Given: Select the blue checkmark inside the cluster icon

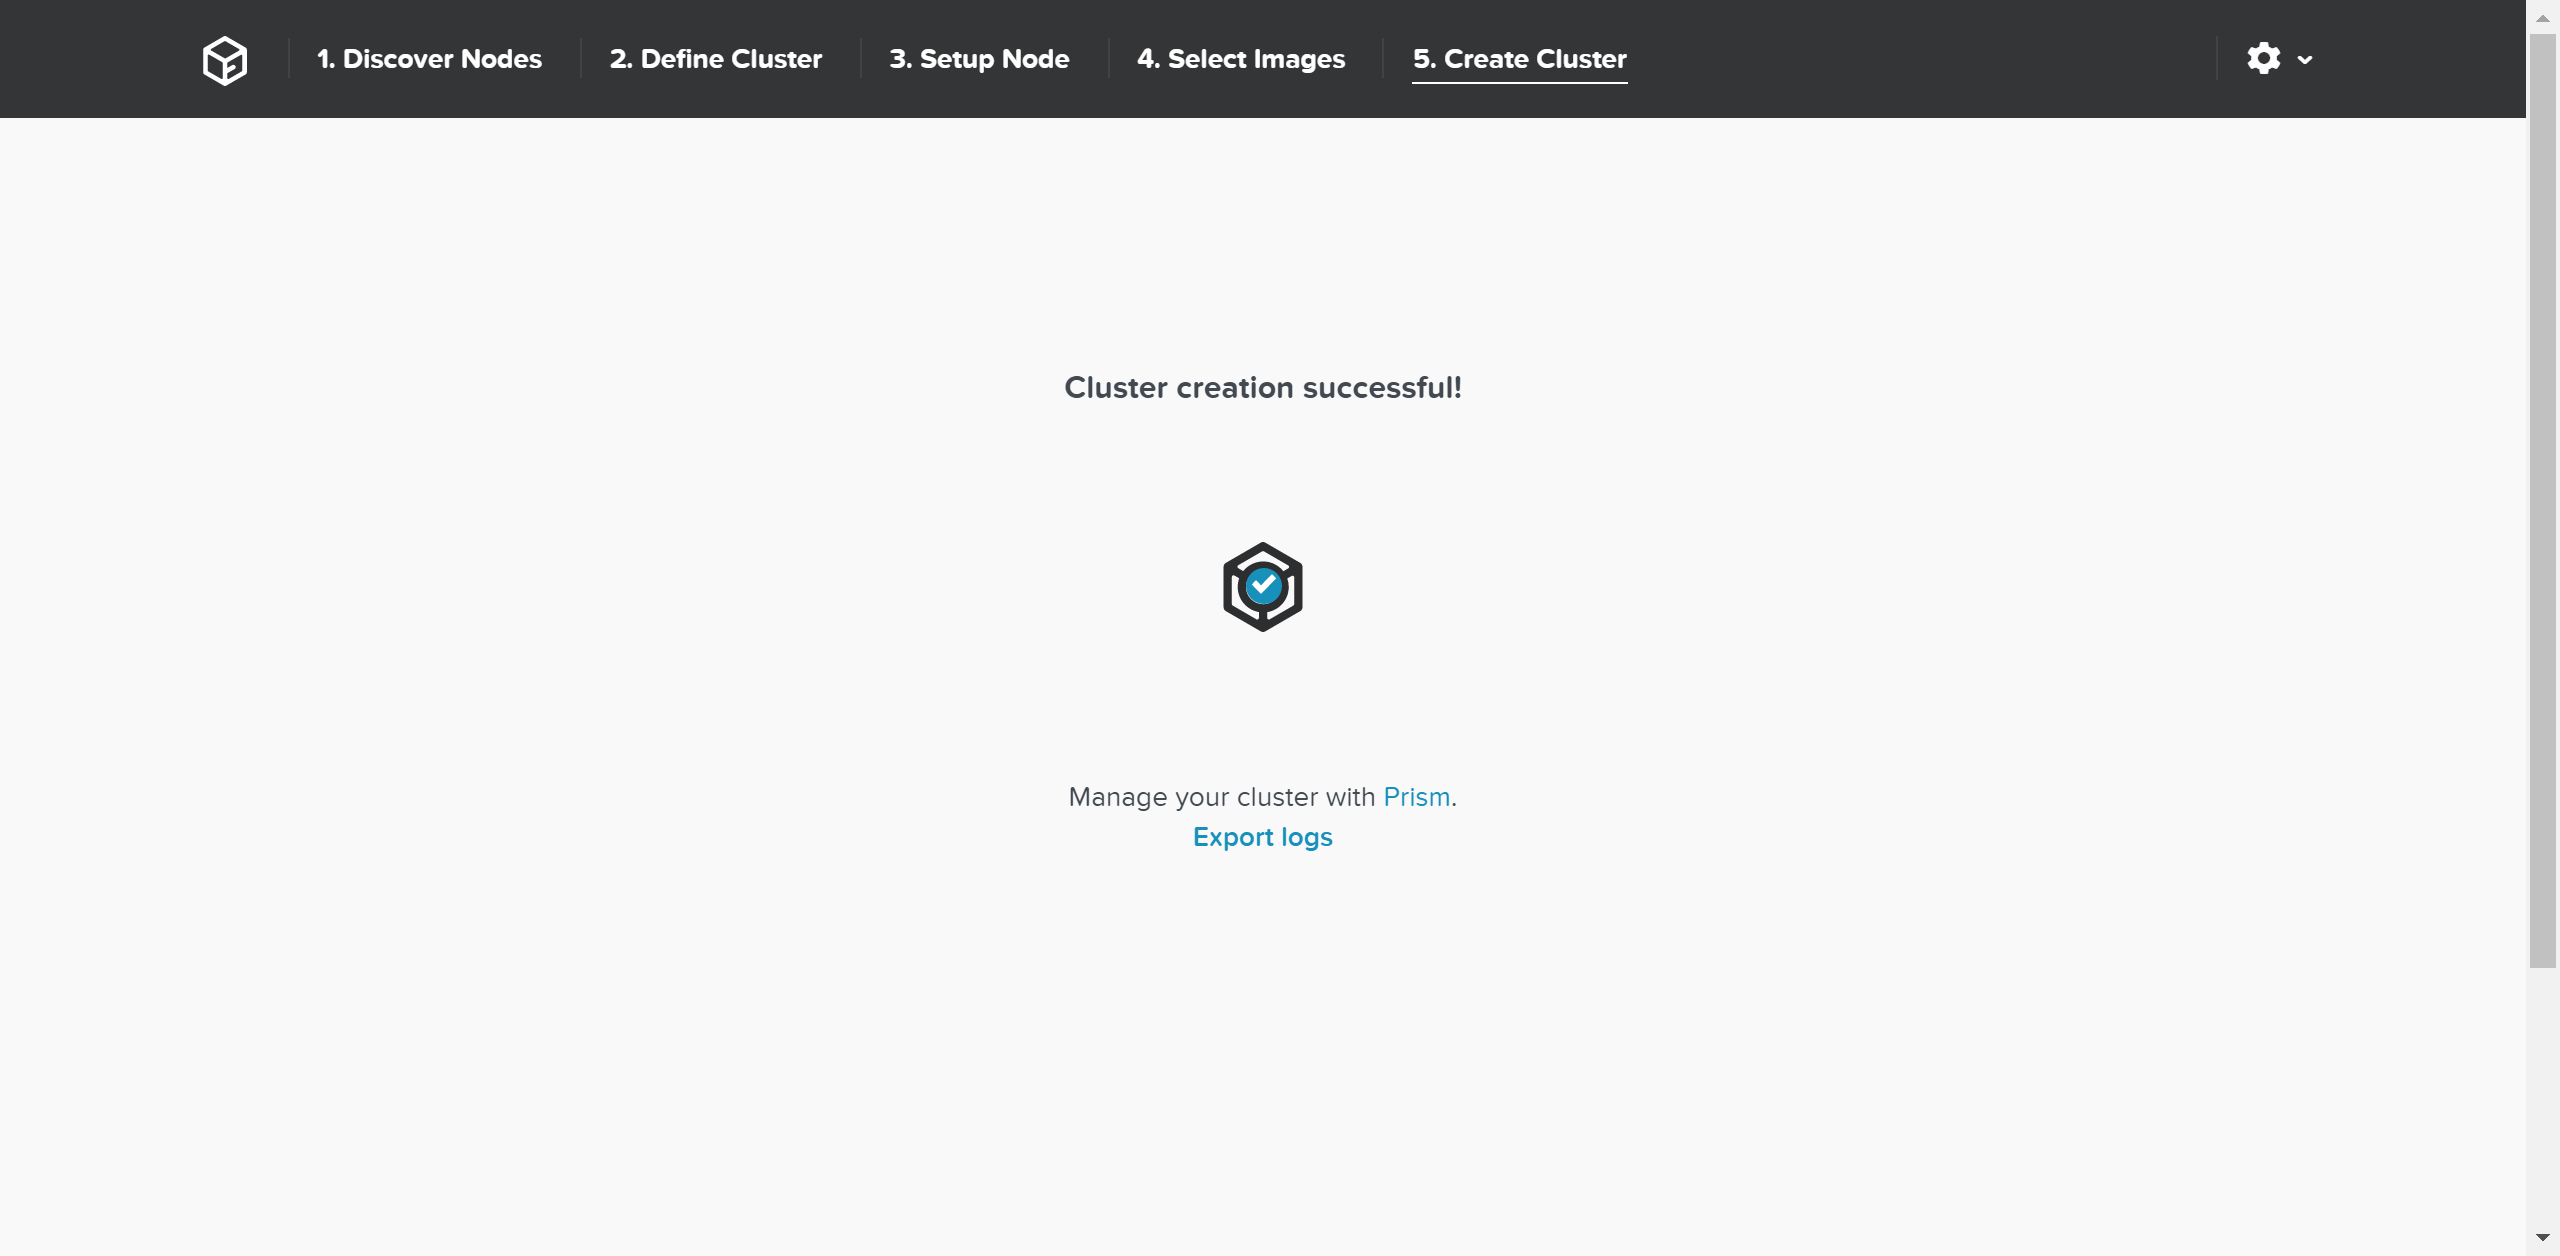Looking at the screenshot, I should [1263, 587].
